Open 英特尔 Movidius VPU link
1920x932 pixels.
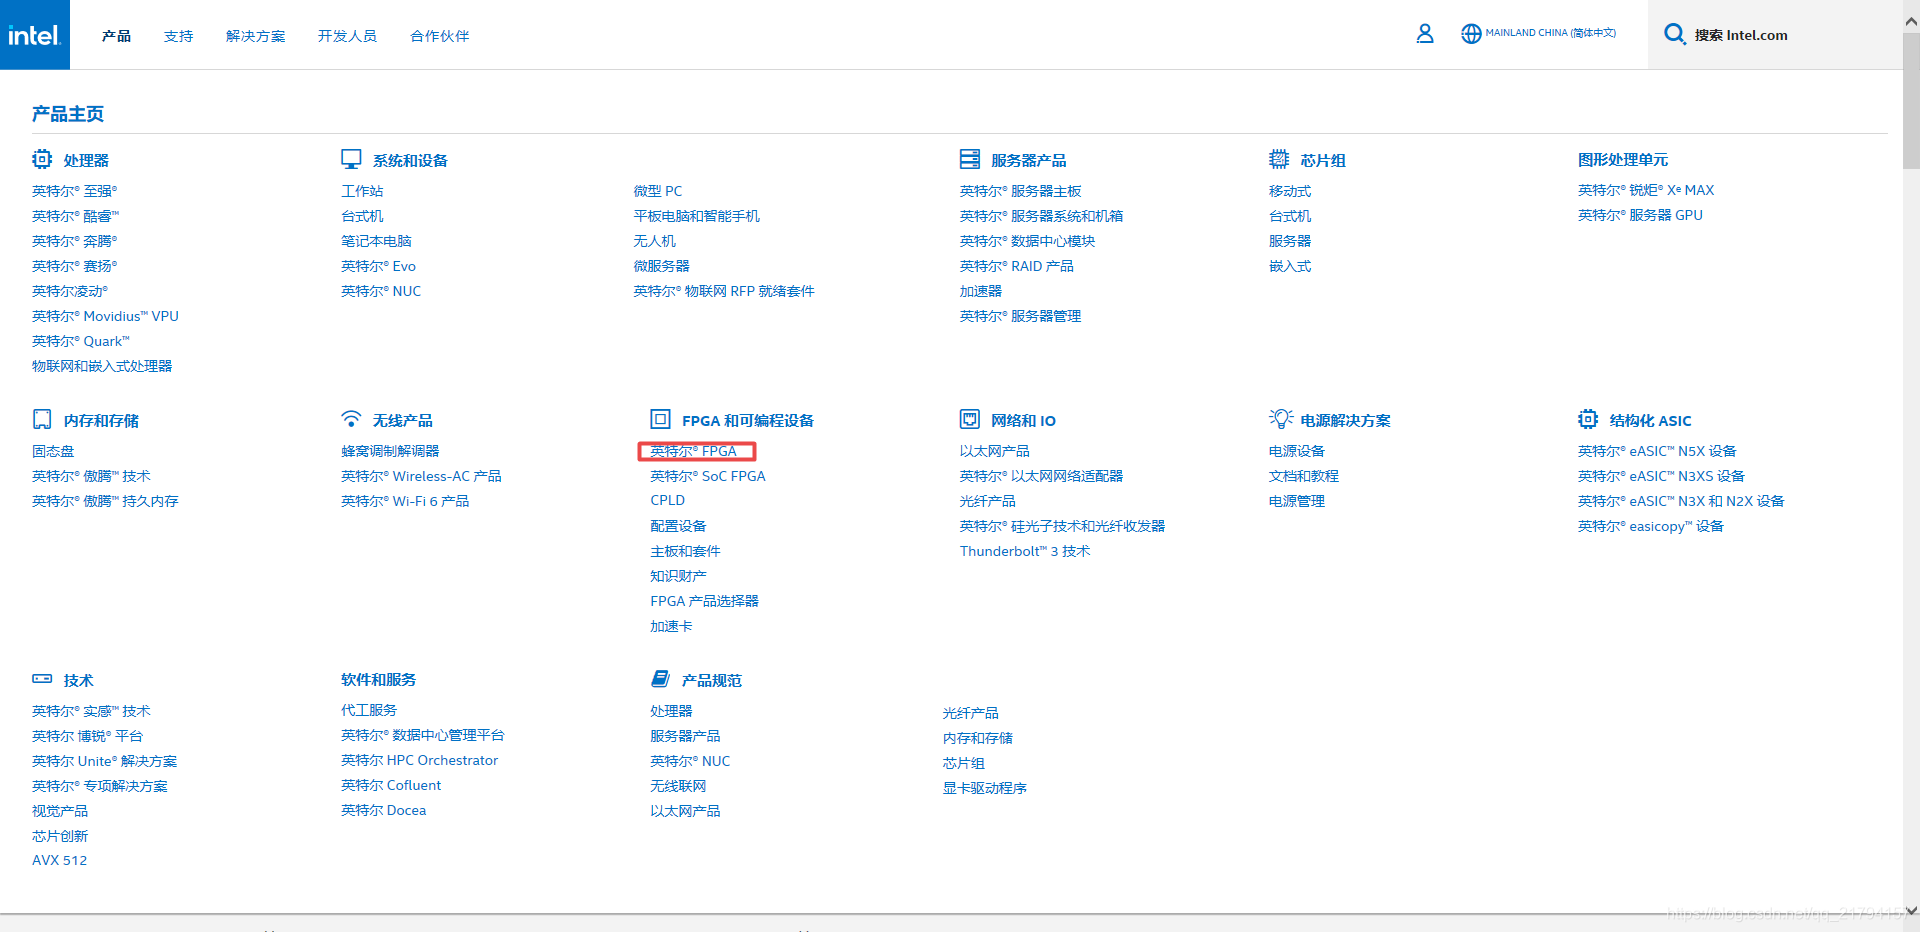tap(106, 316)
